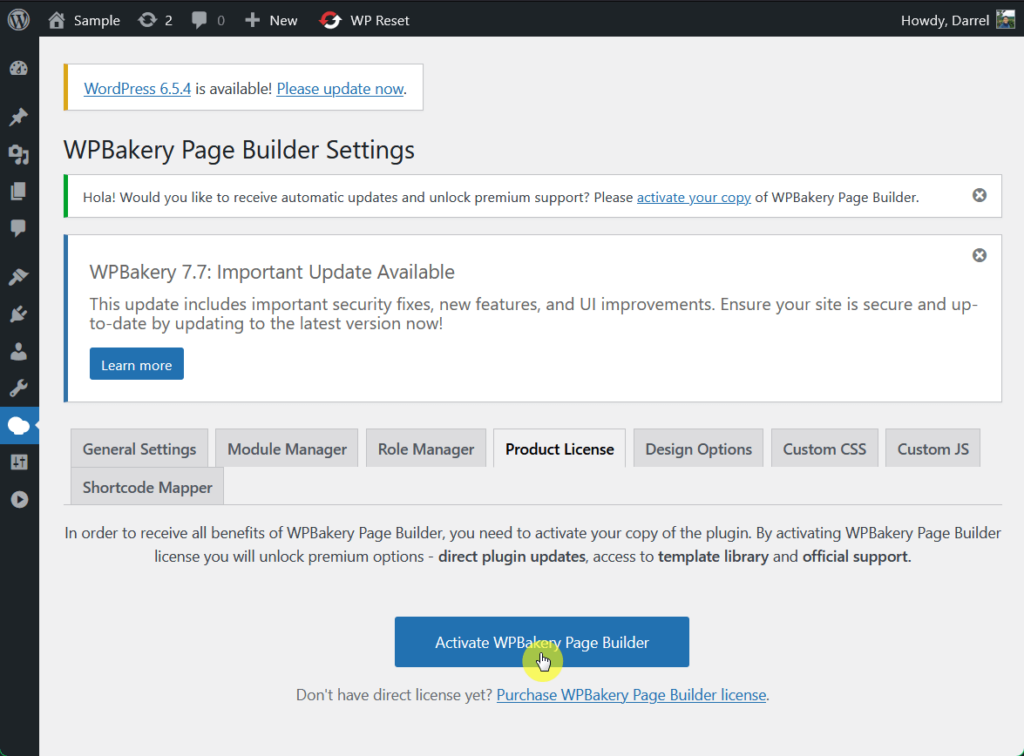
Task: Open the WP Reset toolbar item
Action: [x=364, y=20]
